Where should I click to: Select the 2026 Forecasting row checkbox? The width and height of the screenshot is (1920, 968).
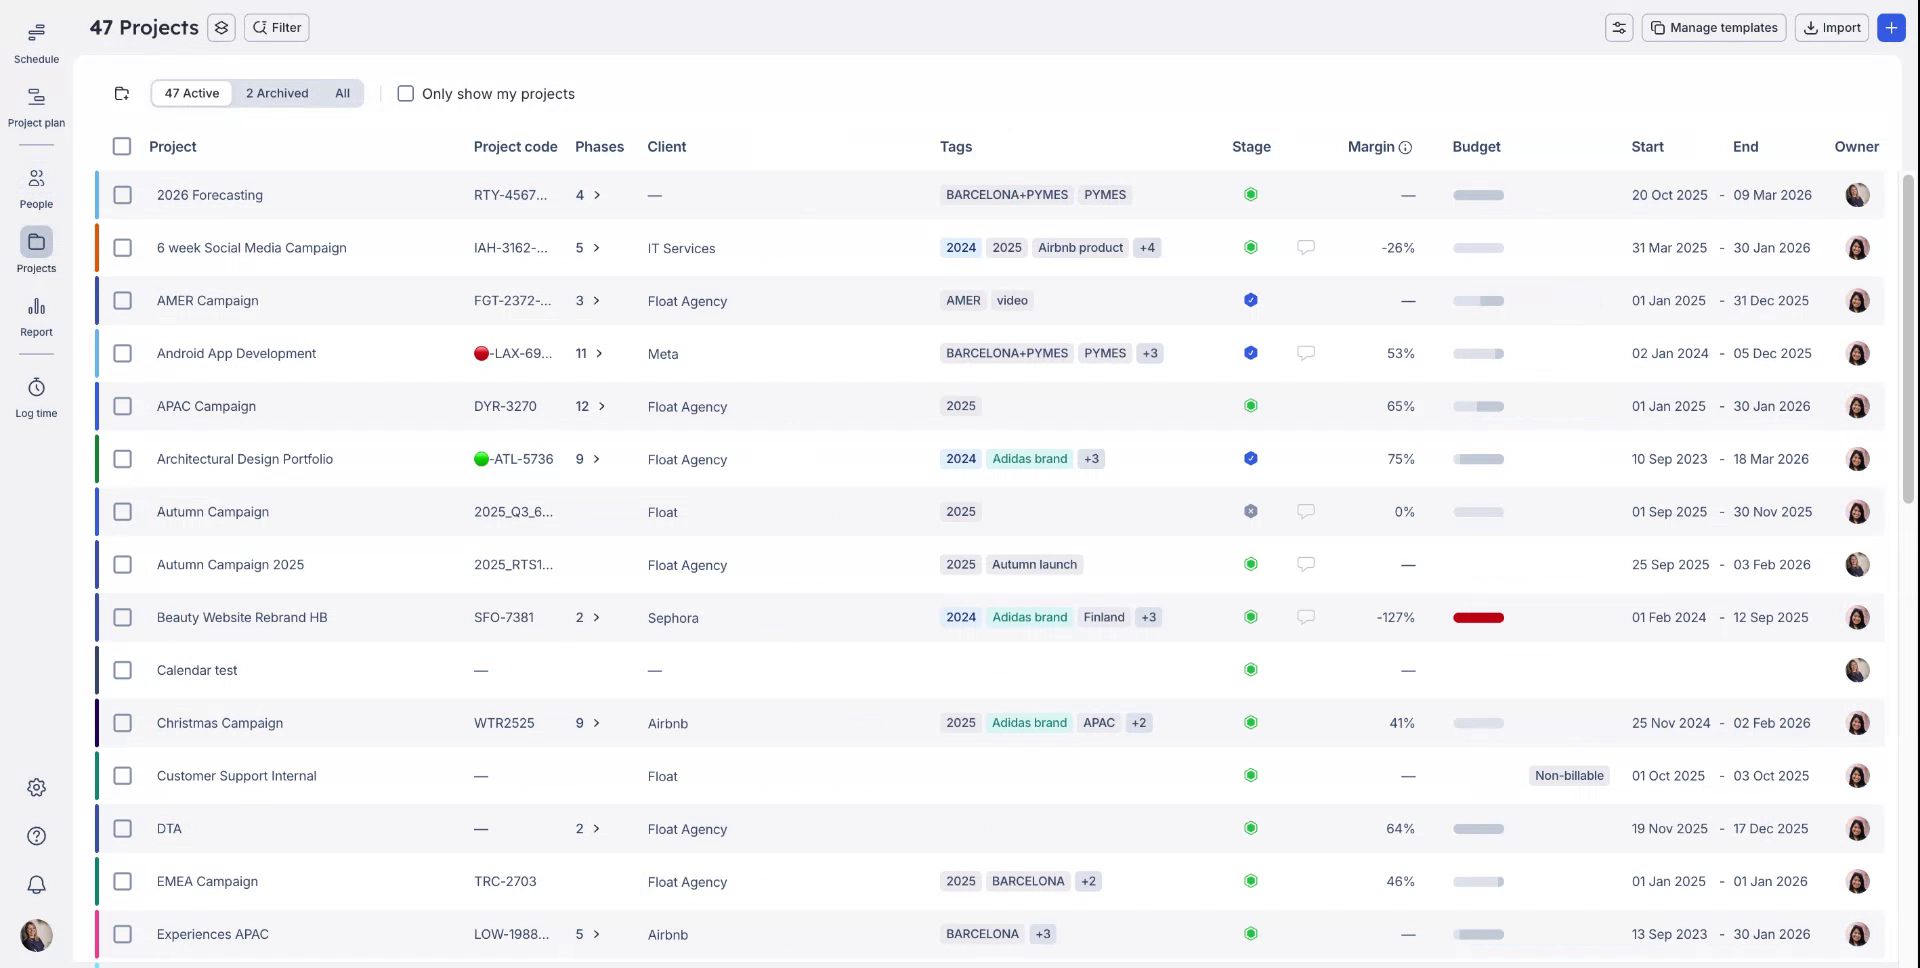[x=123, y=195]
